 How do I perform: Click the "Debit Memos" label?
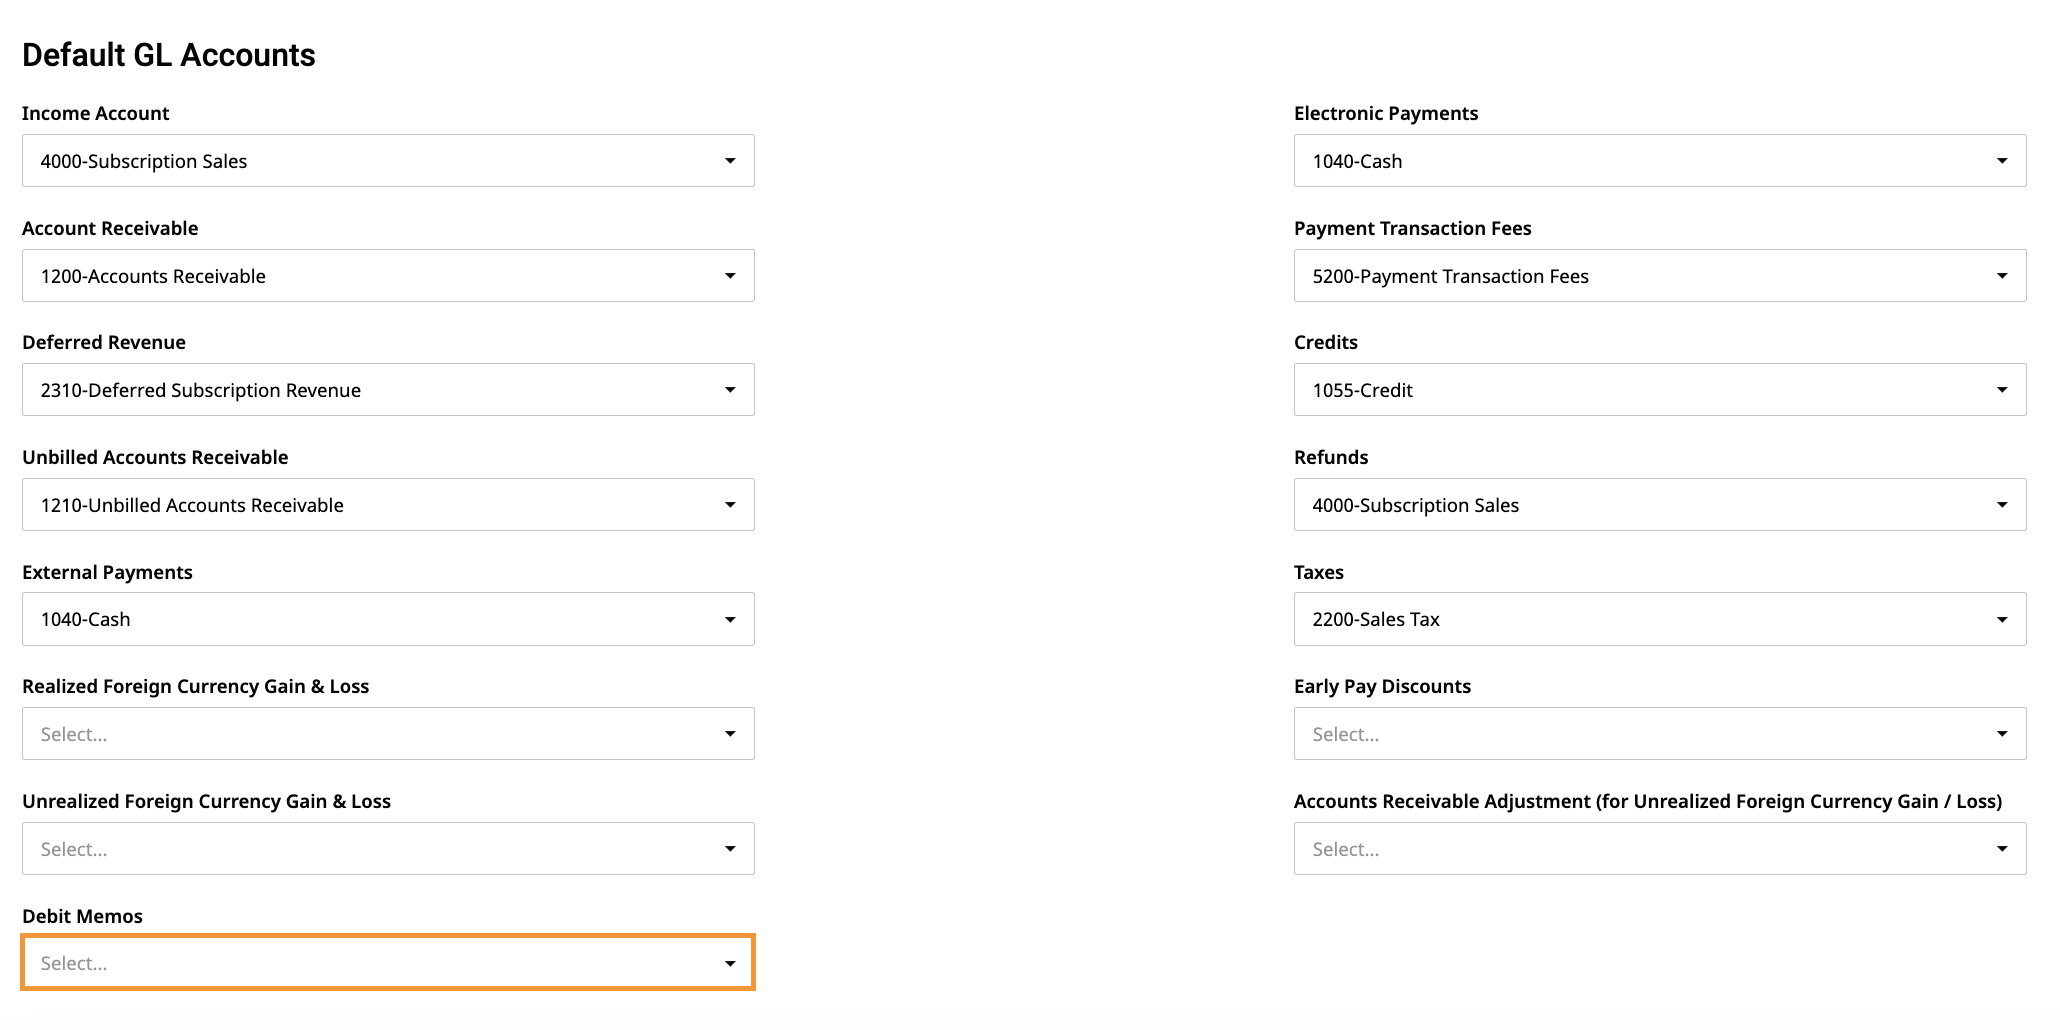click(82, 916)
